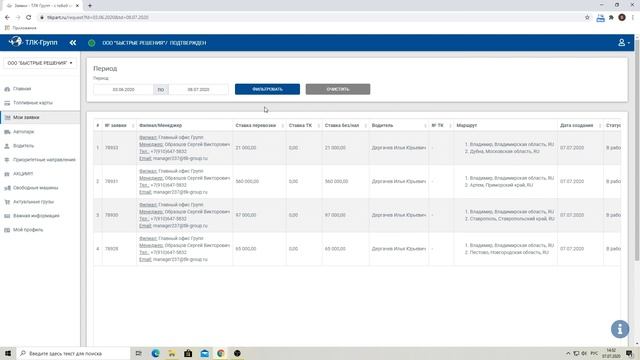Open the blue info button
Screen dimensions: 640x360
coord(620,329)
